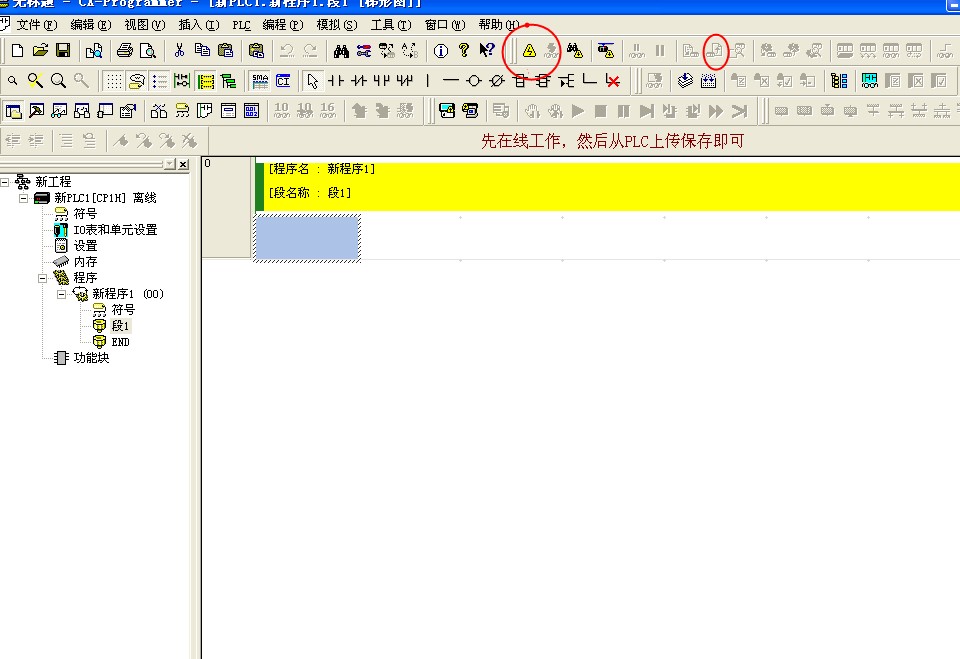Click the blue highlighted ladder cell
960x659 pixels.
click(x=307, y=237)
